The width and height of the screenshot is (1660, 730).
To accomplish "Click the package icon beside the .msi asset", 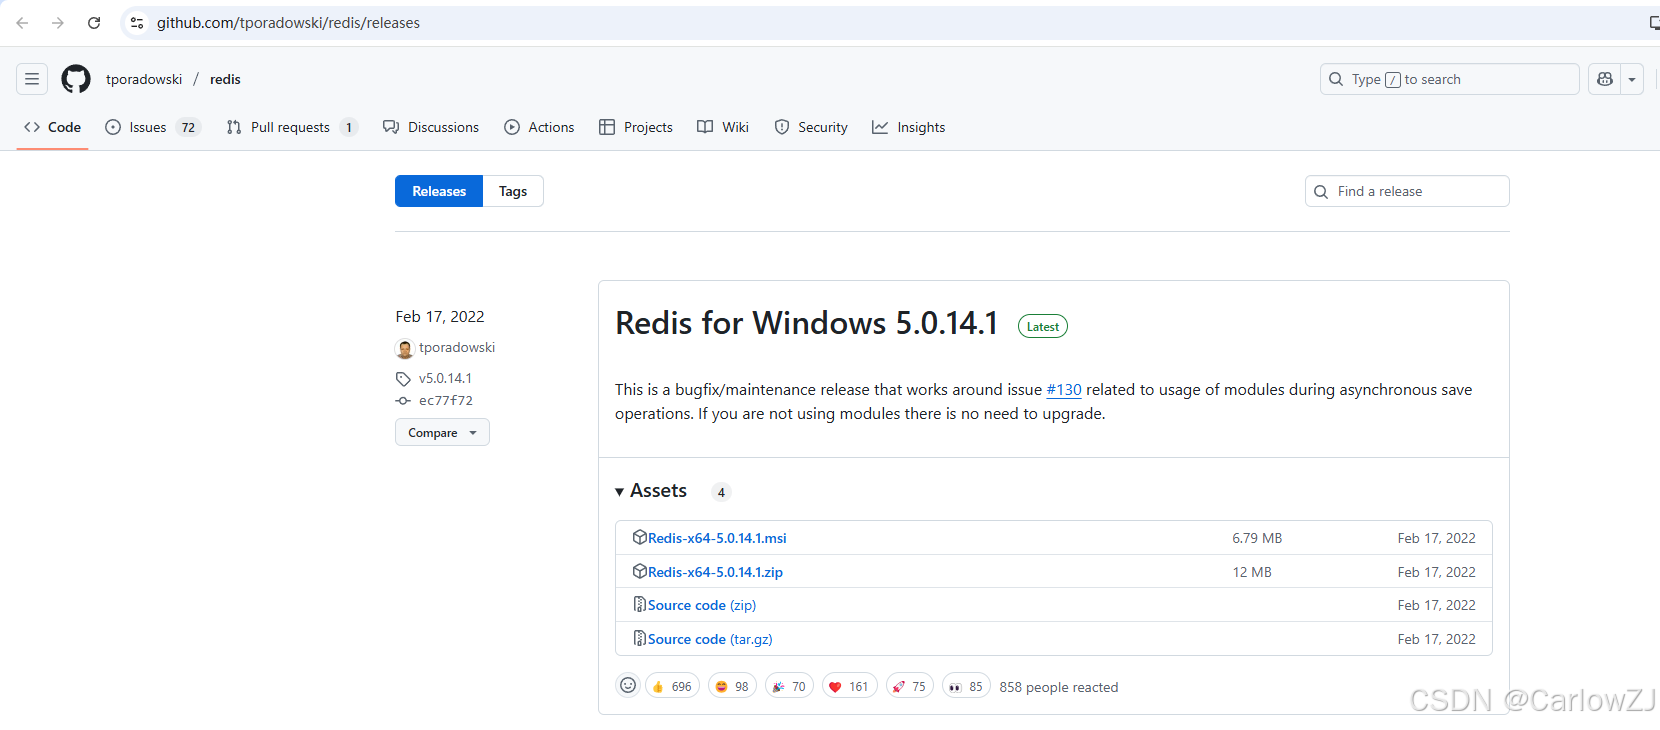I will 640,537.
